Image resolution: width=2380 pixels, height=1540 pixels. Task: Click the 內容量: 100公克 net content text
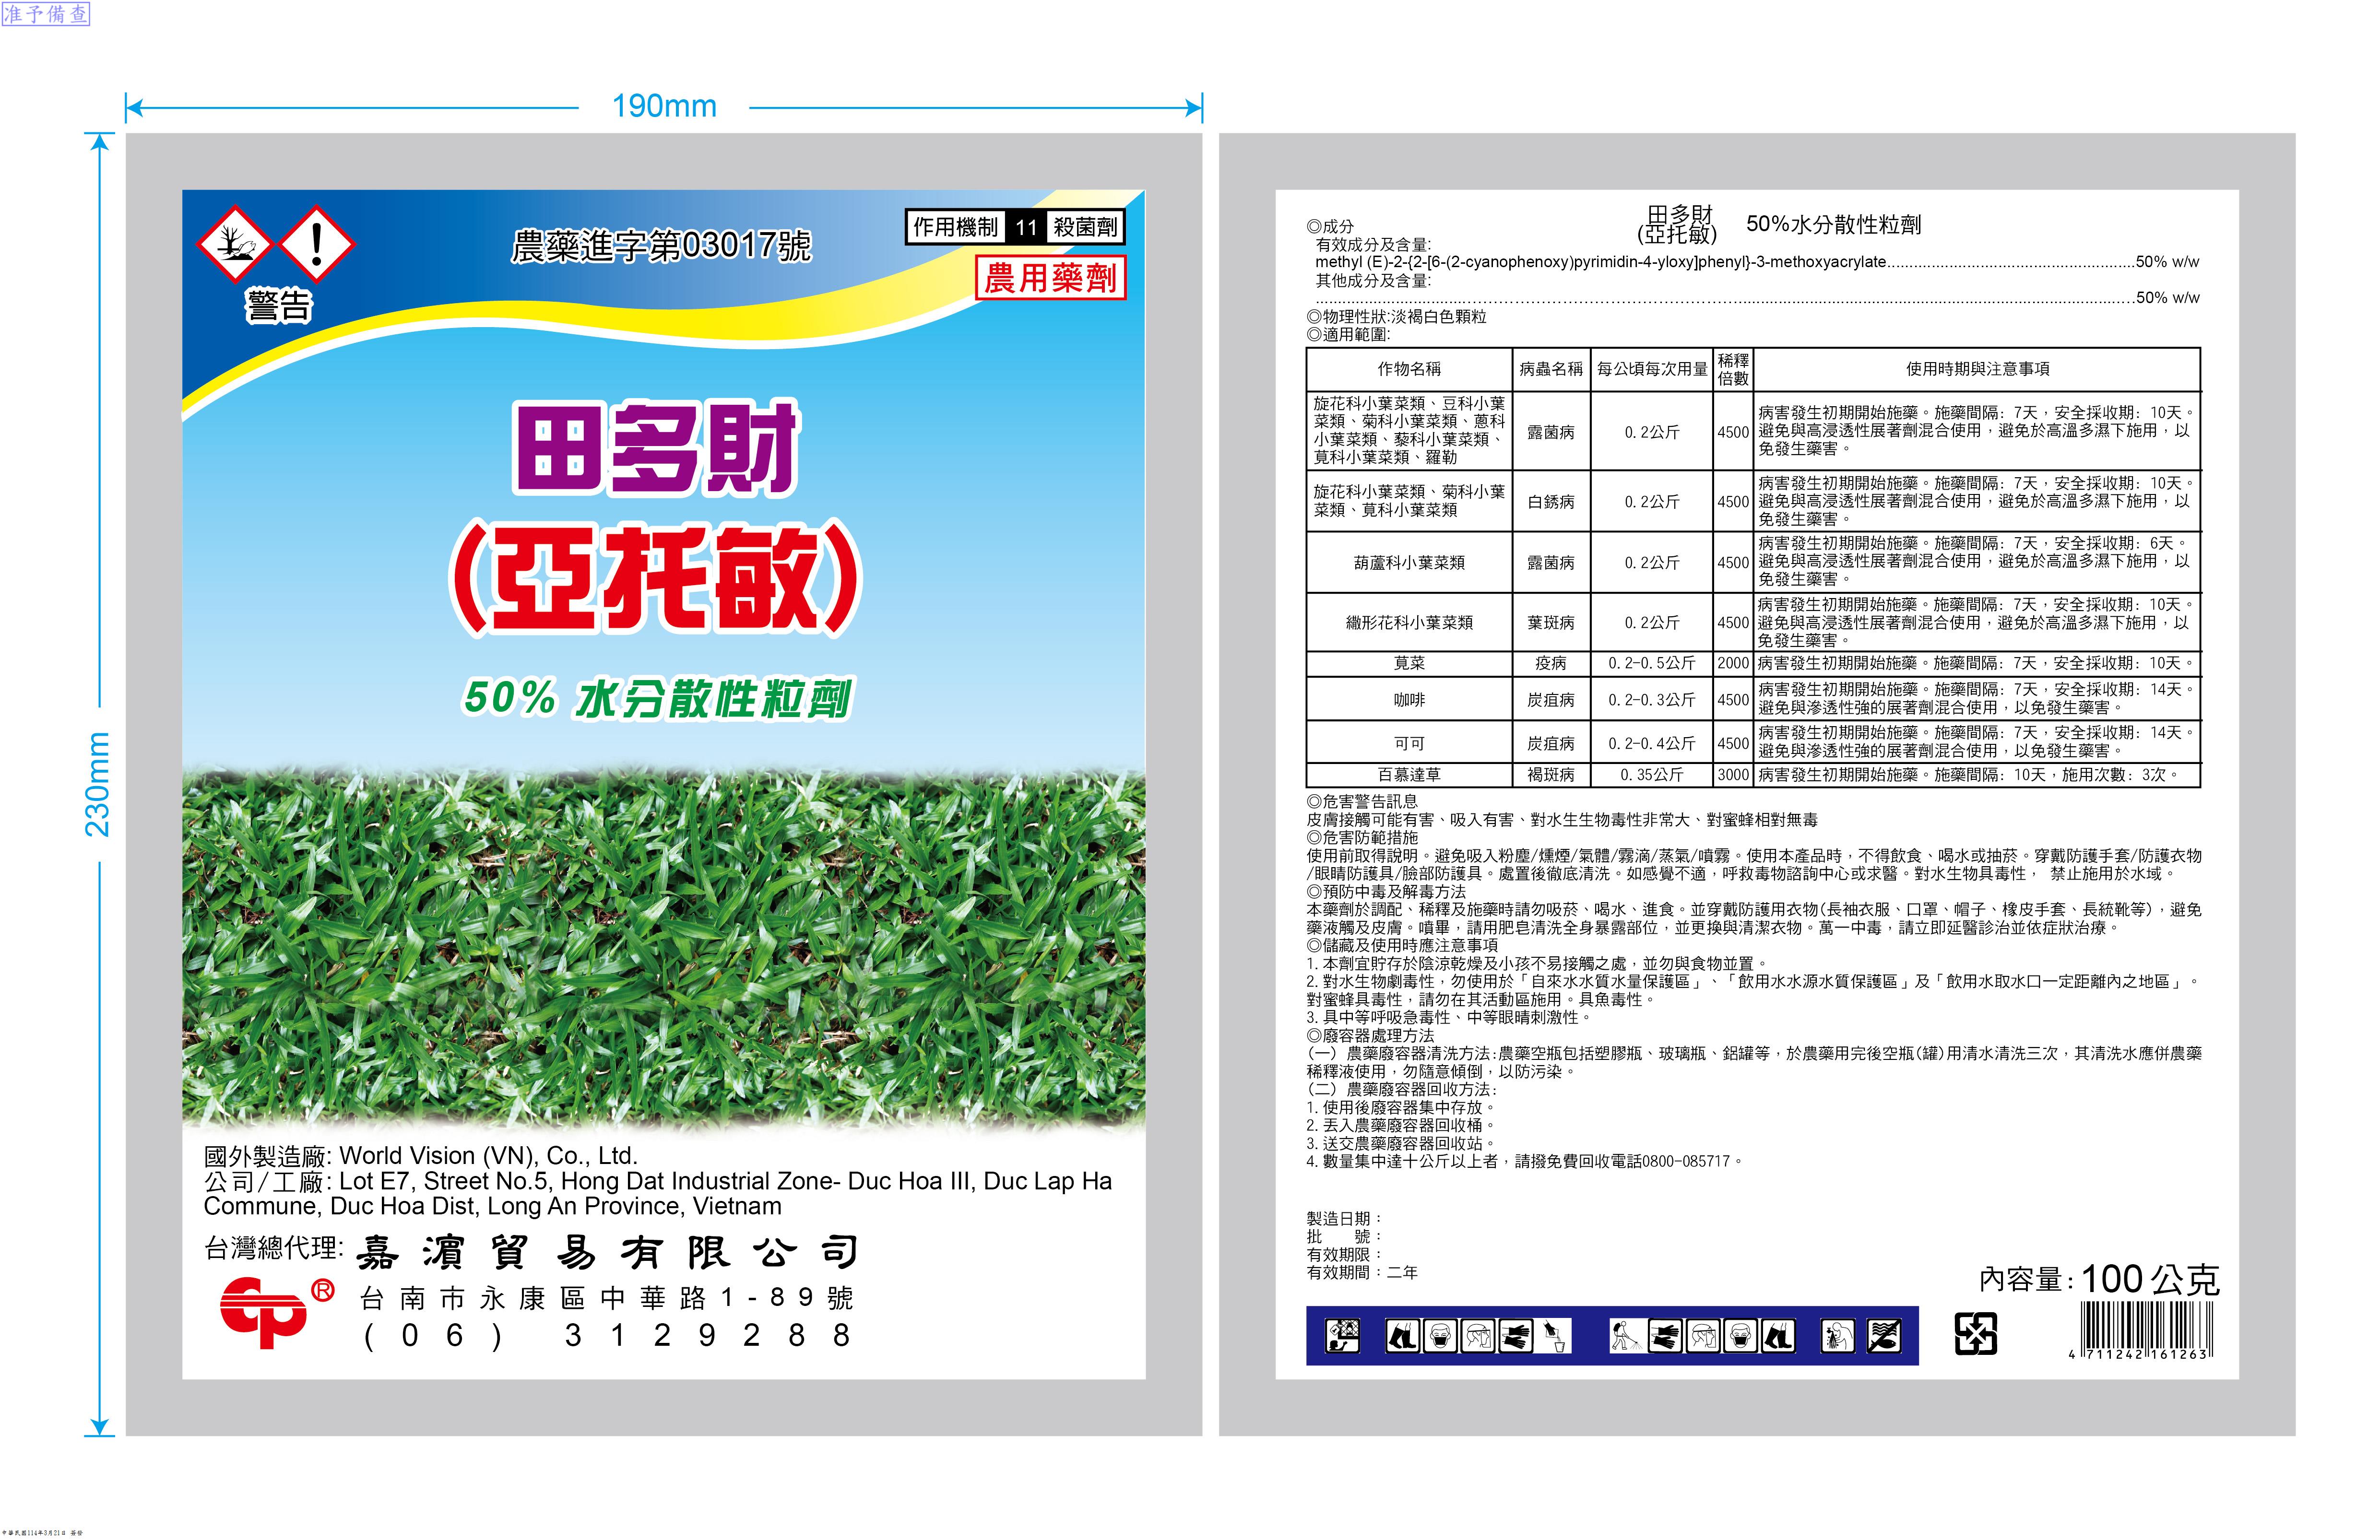pyautogui.click(x=2099, y=1279)
